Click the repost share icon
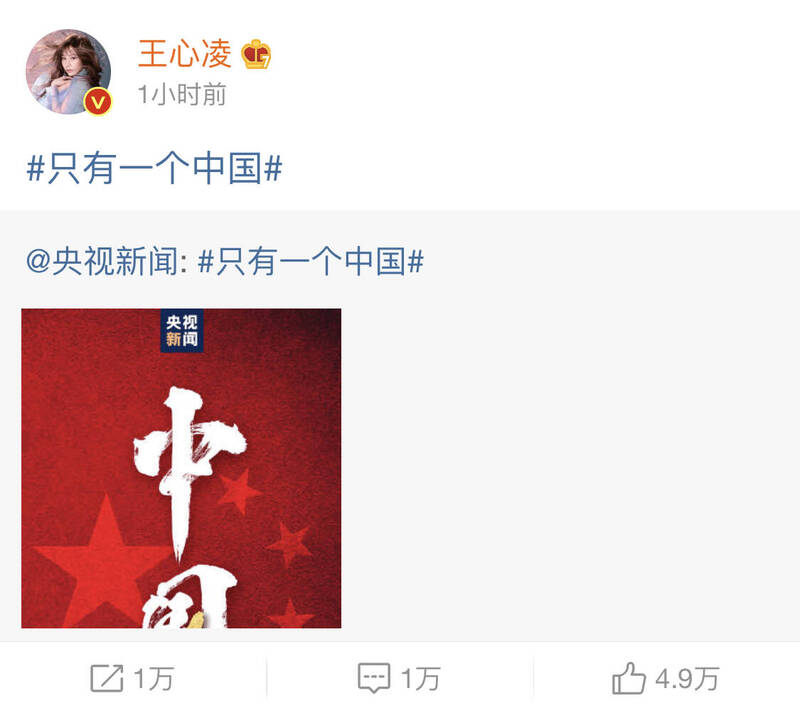Screen dimensions: 800x713 coord(107,678)
